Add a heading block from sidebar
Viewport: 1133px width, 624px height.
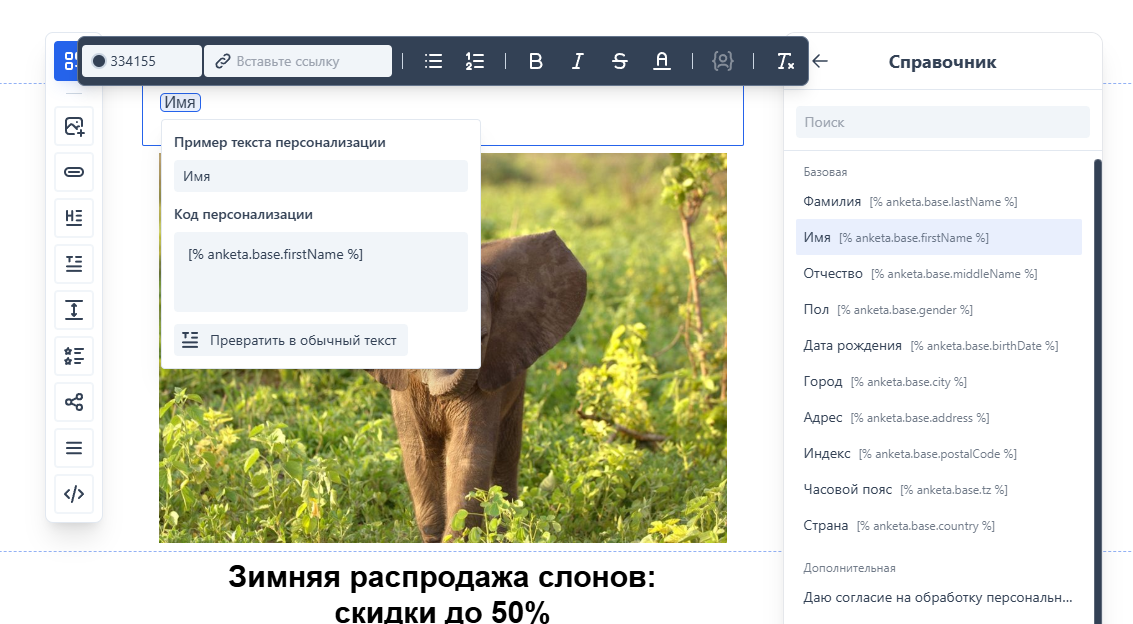coord(74,217)
